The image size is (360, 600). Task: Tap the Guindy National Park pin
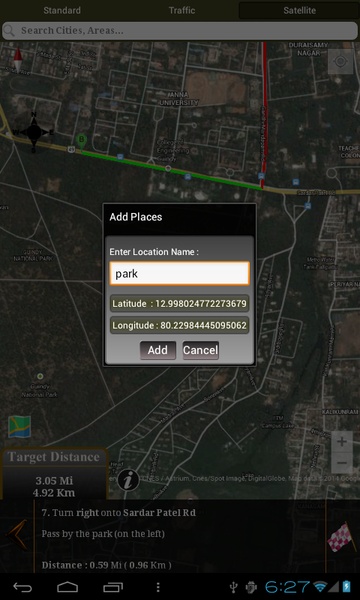40,376
